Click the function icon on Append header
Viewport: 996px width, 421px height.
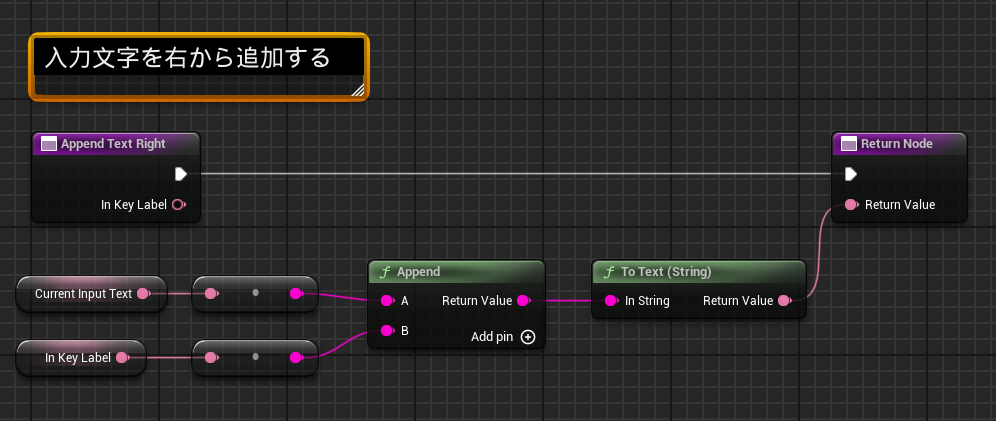385,272
